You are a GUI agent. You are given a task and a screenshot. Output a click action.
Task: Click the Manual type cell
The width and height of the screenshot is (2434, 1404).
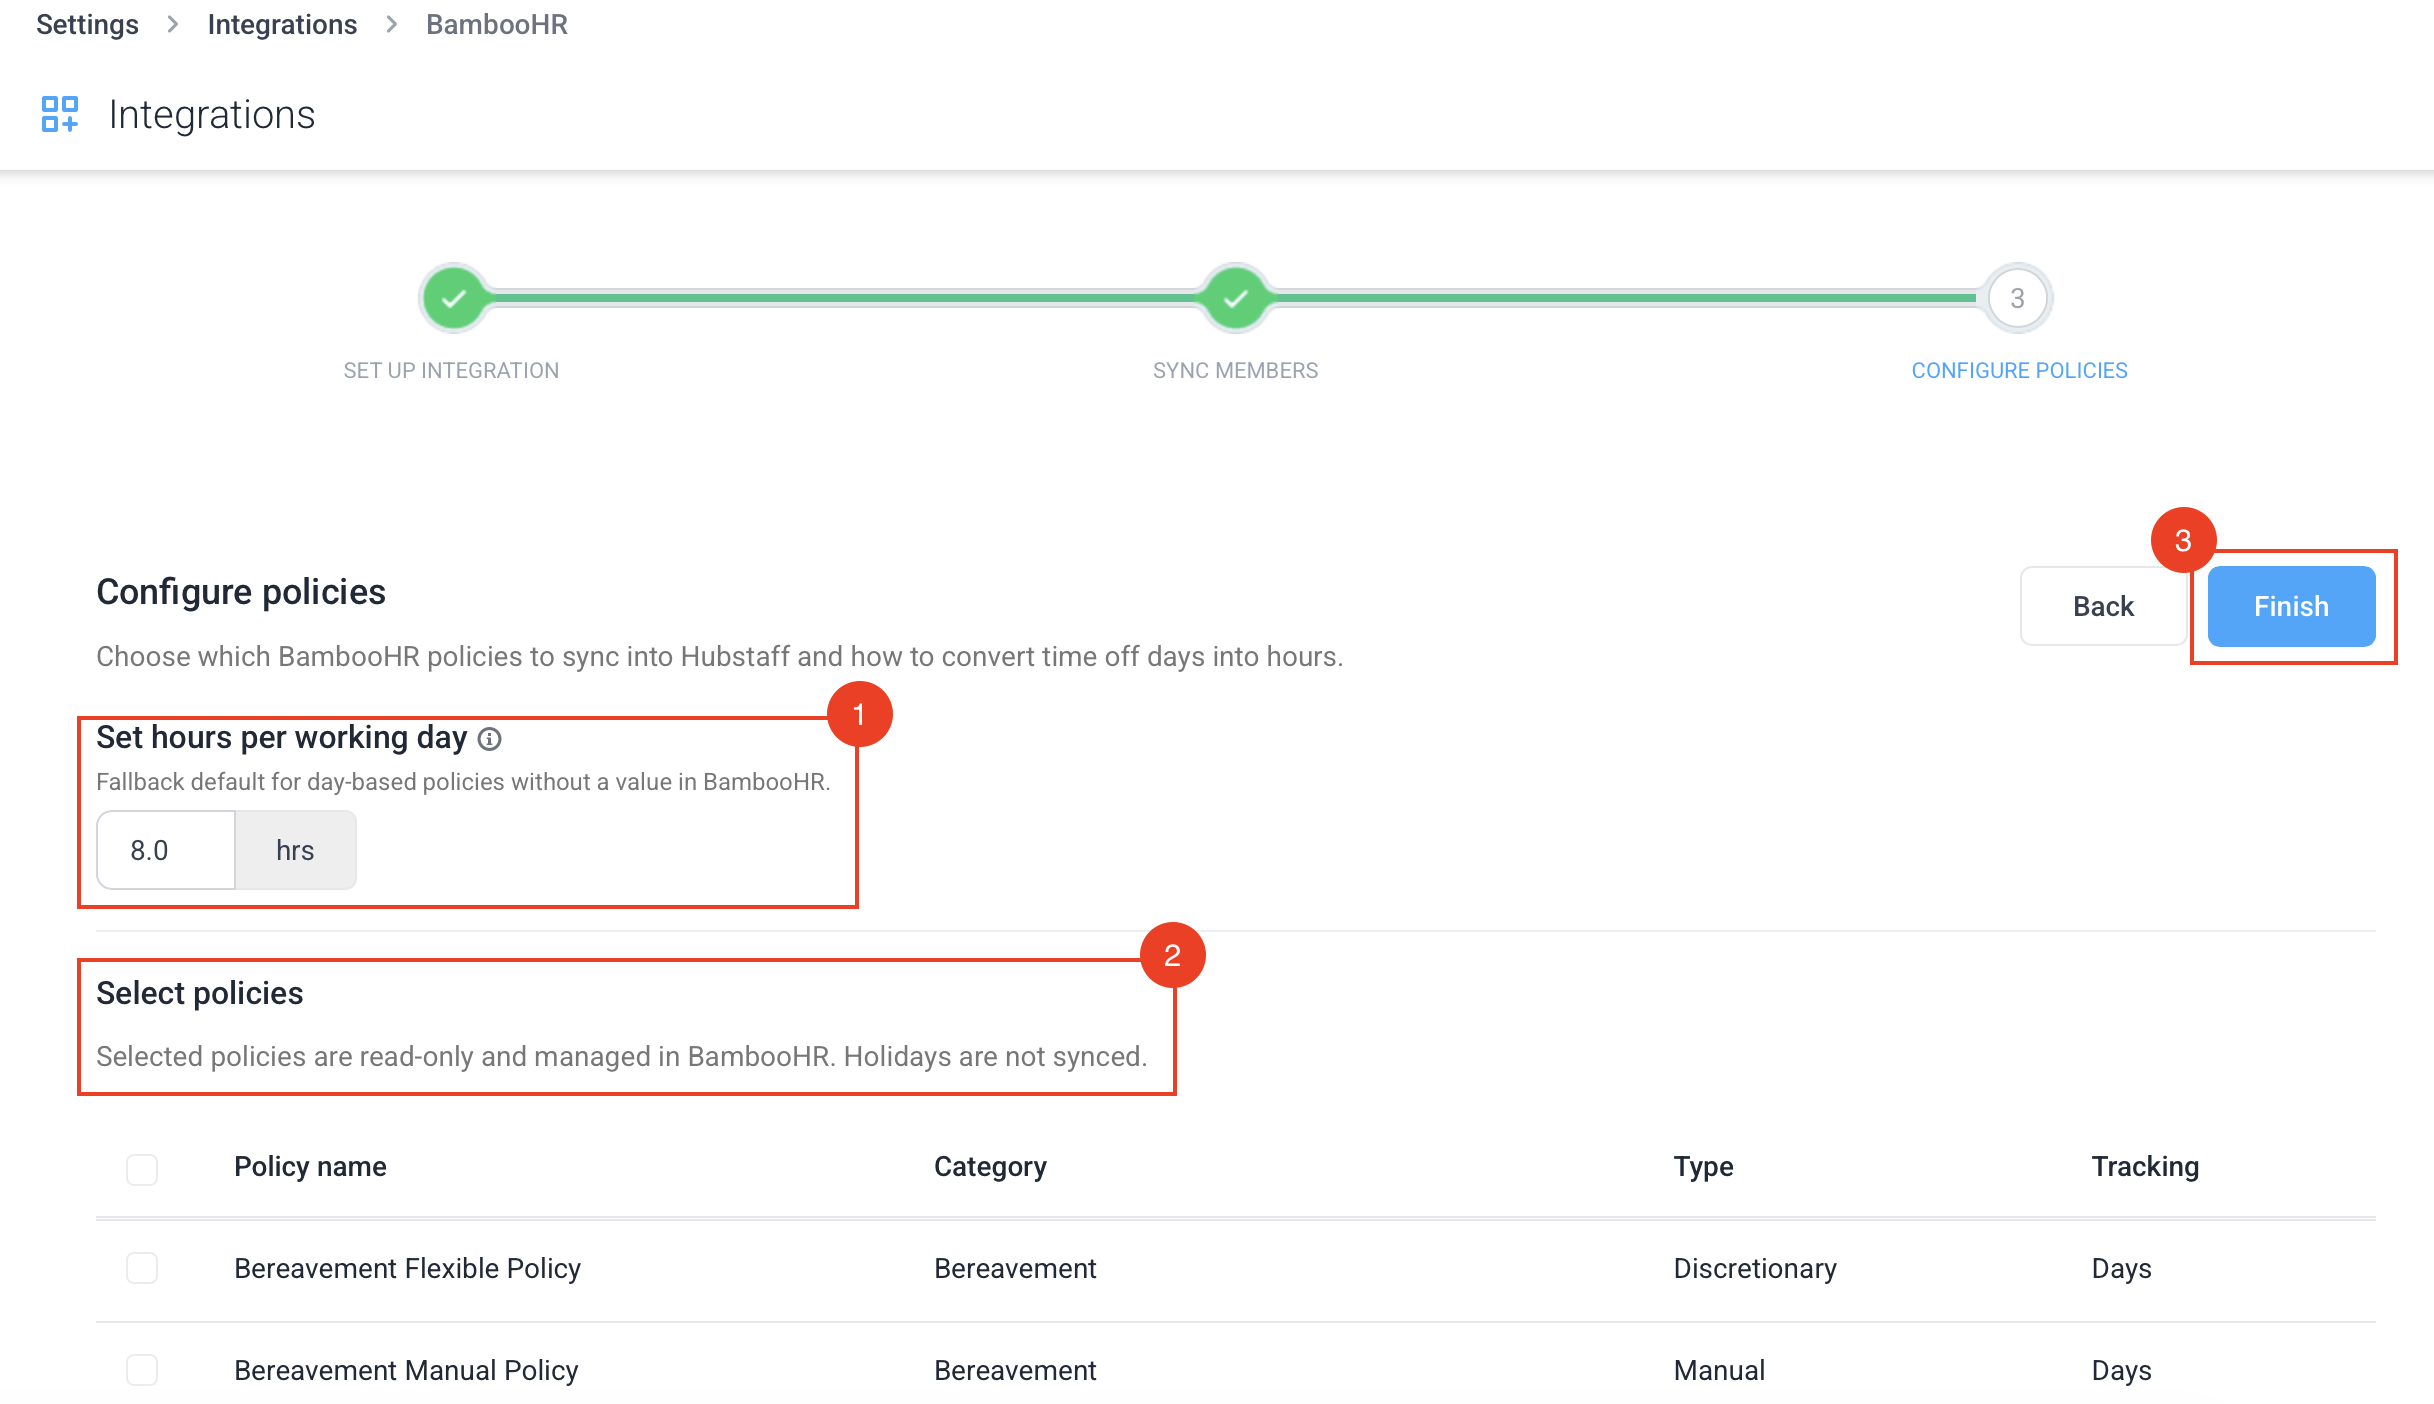1719,1370
